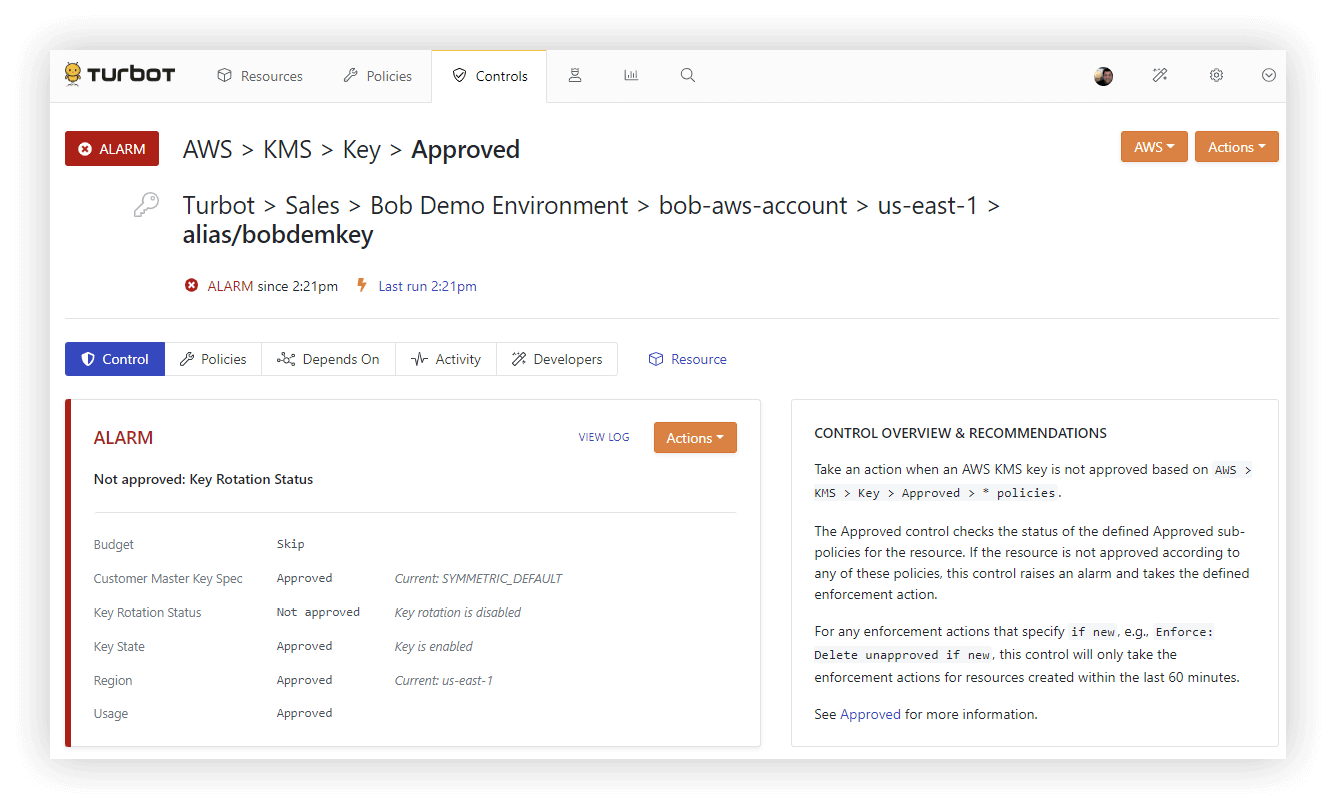Click the Key breadcrumb in control title
This screenshot has height=809, width=1336.
[x=361, y=149]
